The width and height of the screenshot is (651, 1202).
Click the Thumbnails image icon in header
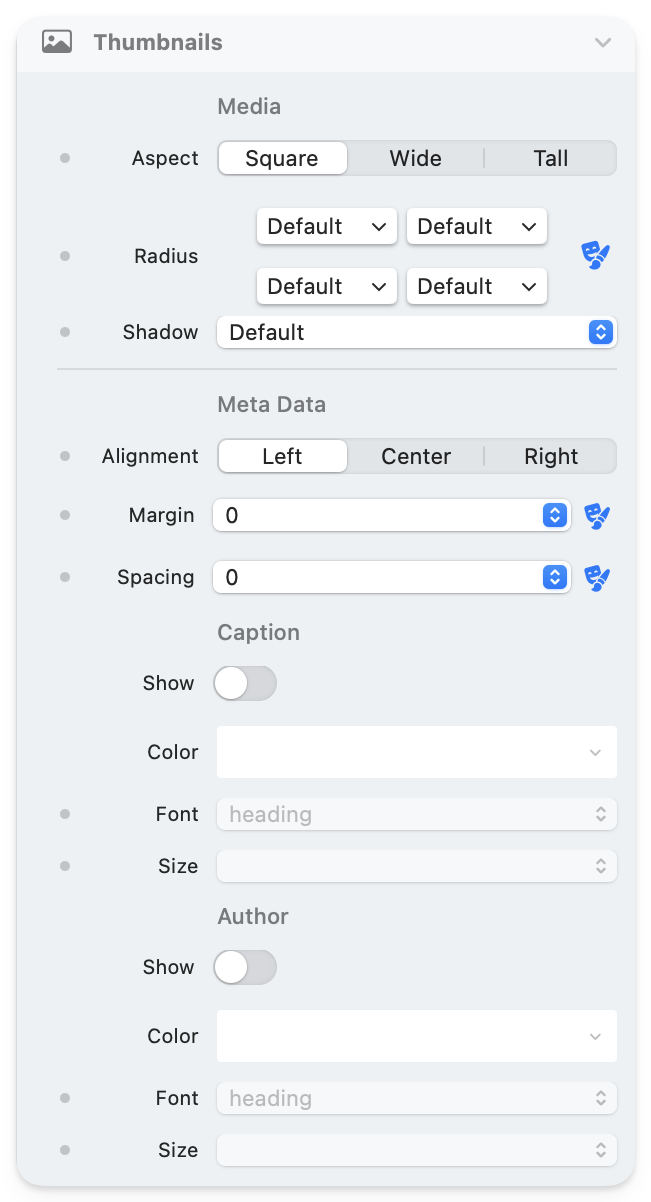pyautogui.click(x=57, y=42)
